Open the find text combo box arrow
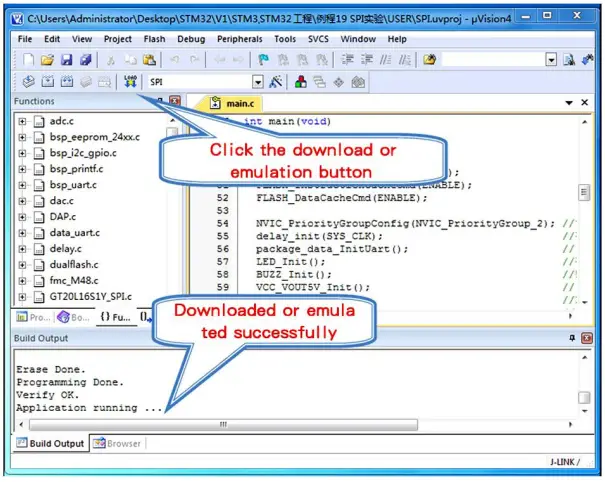The width and height of the screenshot is (605, 482). (551, 60)
